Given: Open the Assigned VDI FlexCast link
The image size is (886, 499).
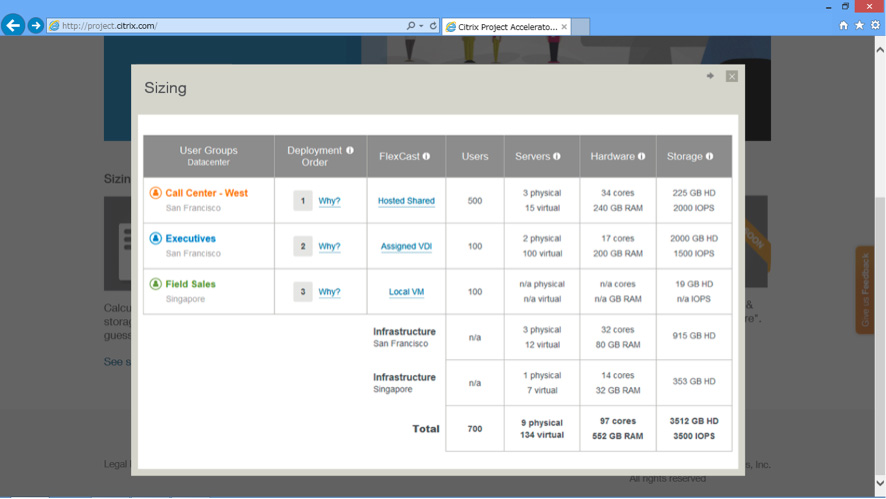Looking at the screenshot, I should 406,246.
